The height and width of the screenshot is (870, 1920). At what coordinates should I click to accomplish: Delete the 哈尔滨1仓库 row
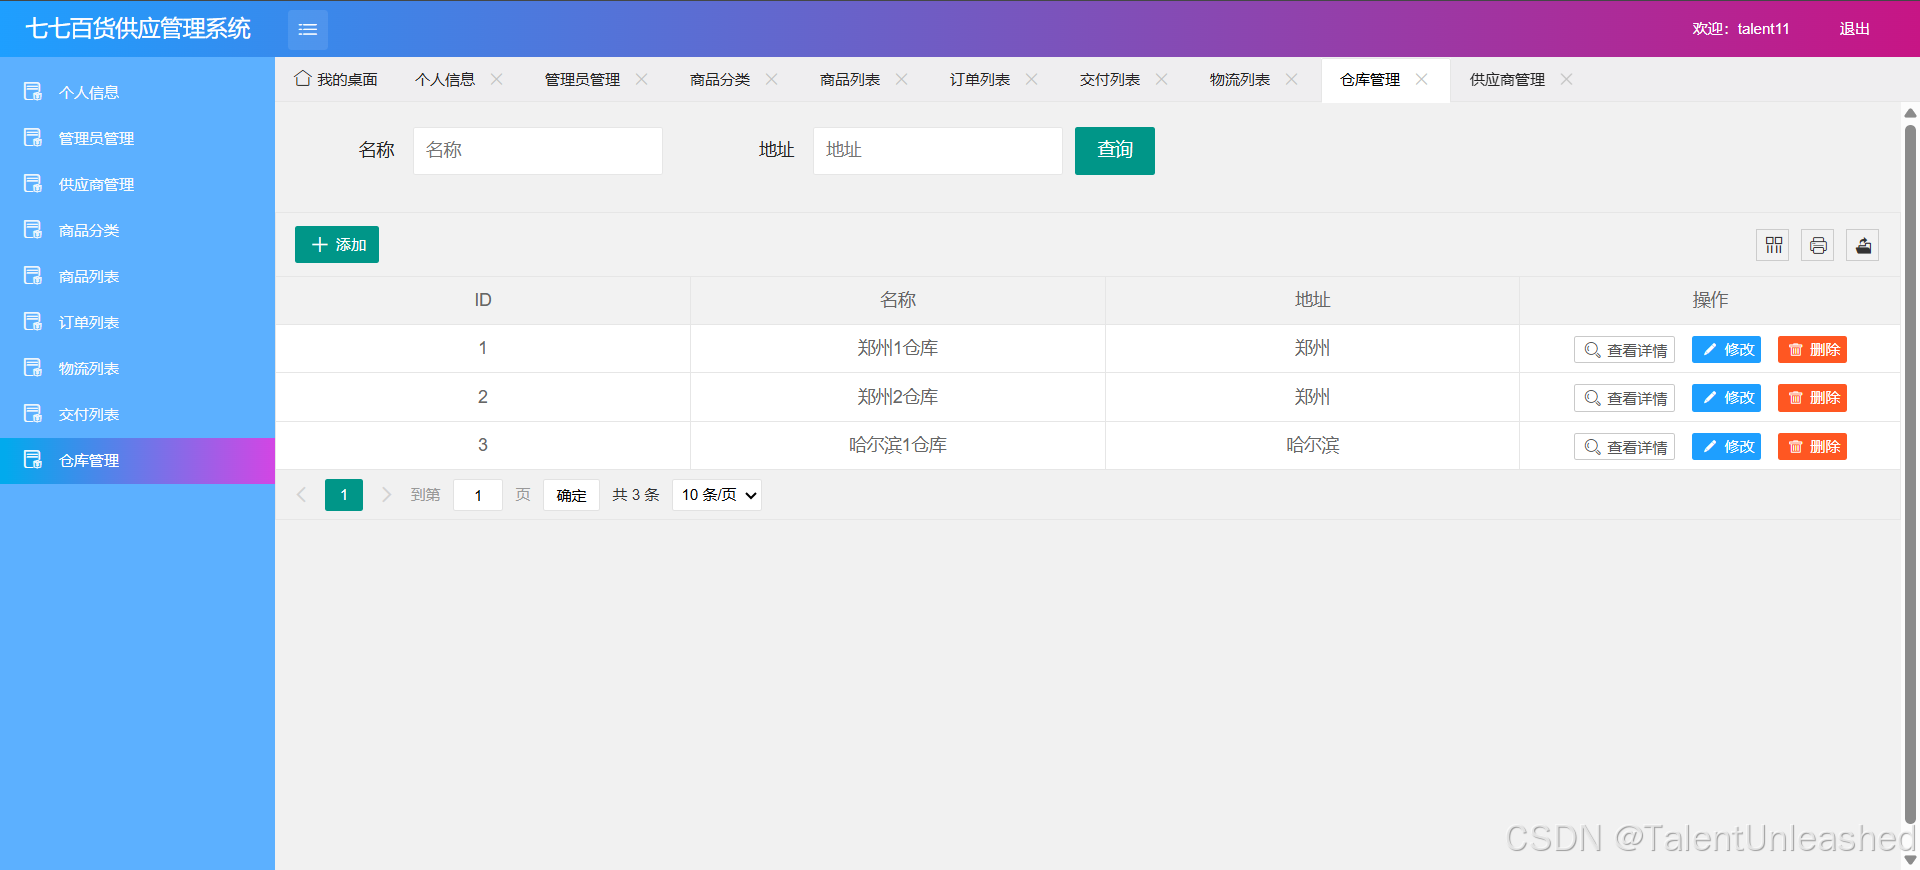tap(1812, 447)
